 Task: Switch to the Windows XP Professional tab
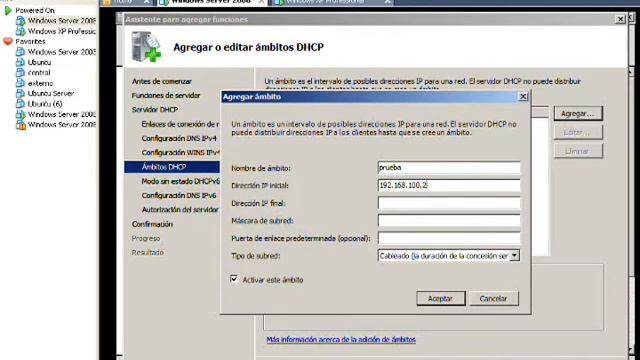pyautogui.click(x=333, y=2)
